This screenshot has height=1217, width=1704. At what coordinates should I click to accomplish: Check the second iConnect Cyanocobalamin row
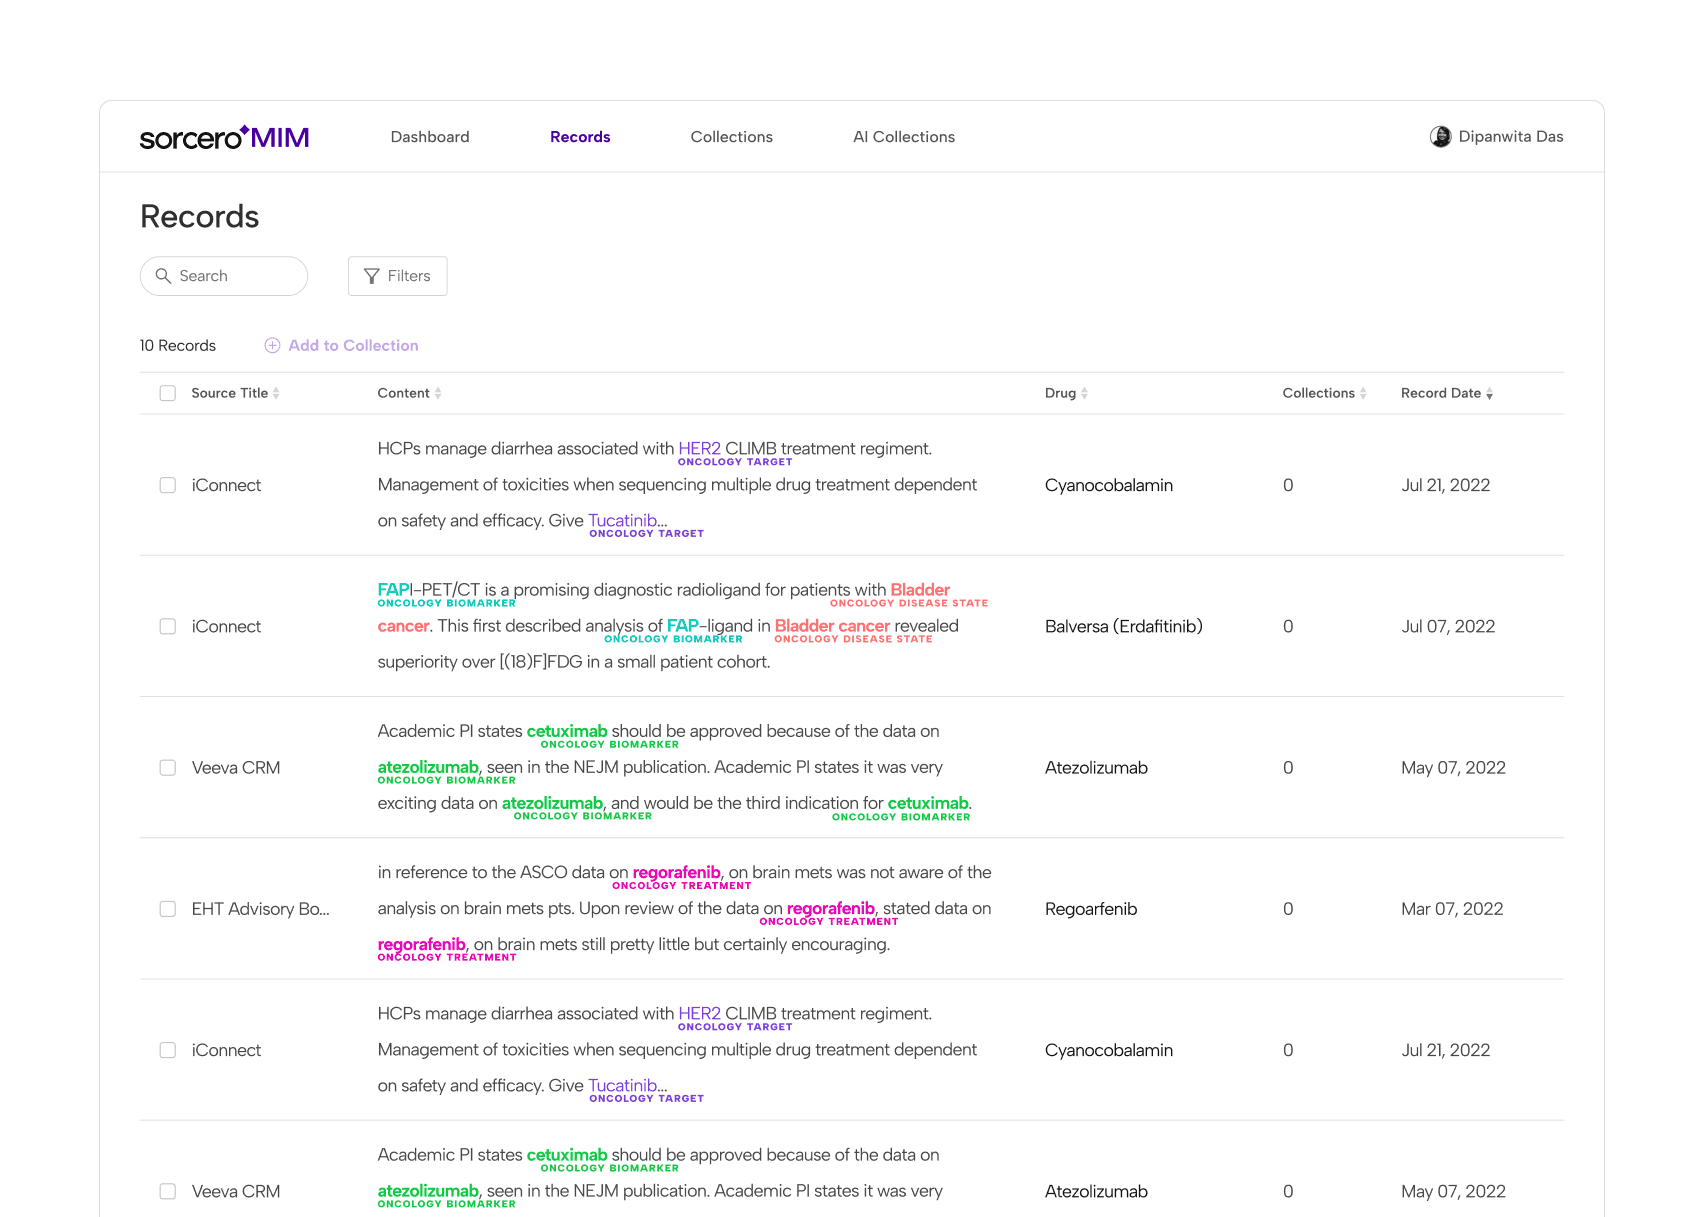click(x=168, y=1050)
